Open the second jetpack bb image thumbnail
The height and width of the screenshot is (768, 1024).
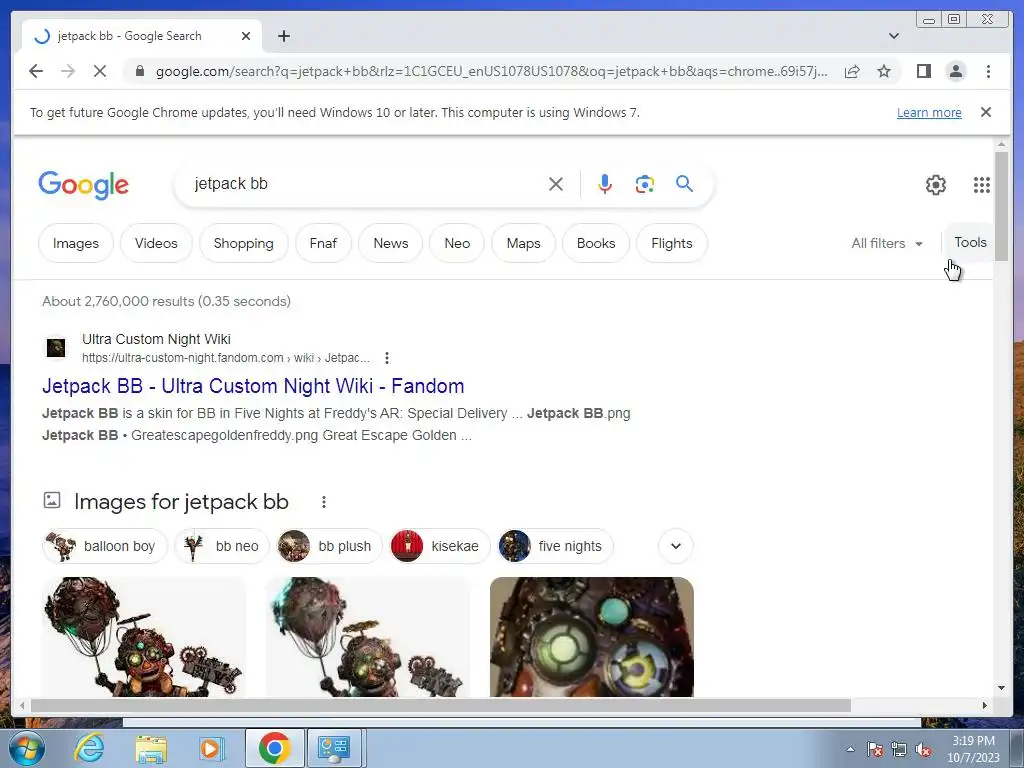click(x=368, y=637)
